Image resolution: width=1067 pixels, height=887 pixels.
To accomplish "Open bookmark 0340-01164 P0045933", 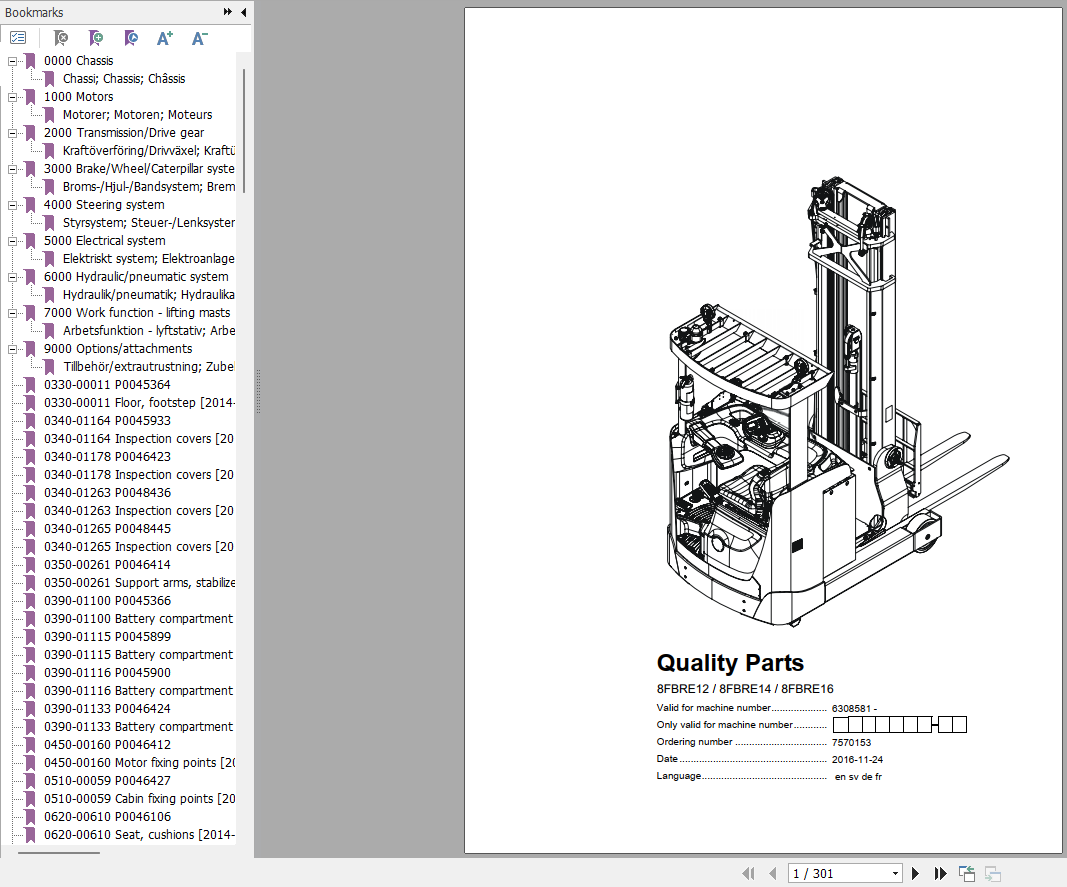I will [x=108, y=421].
